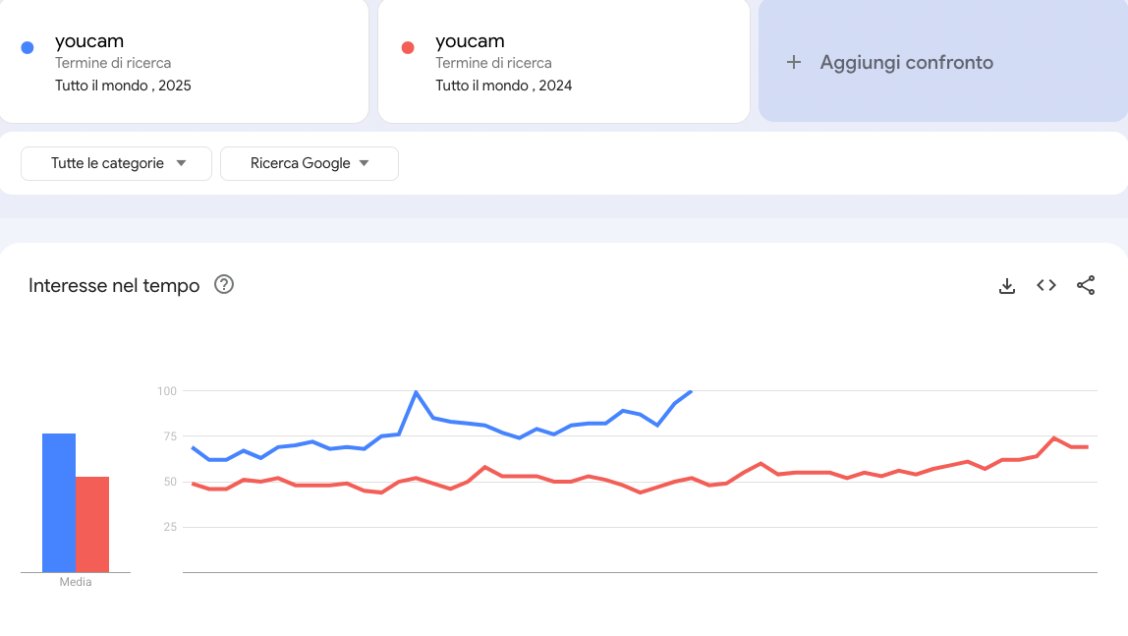Edit the second youcam search term

470,41
